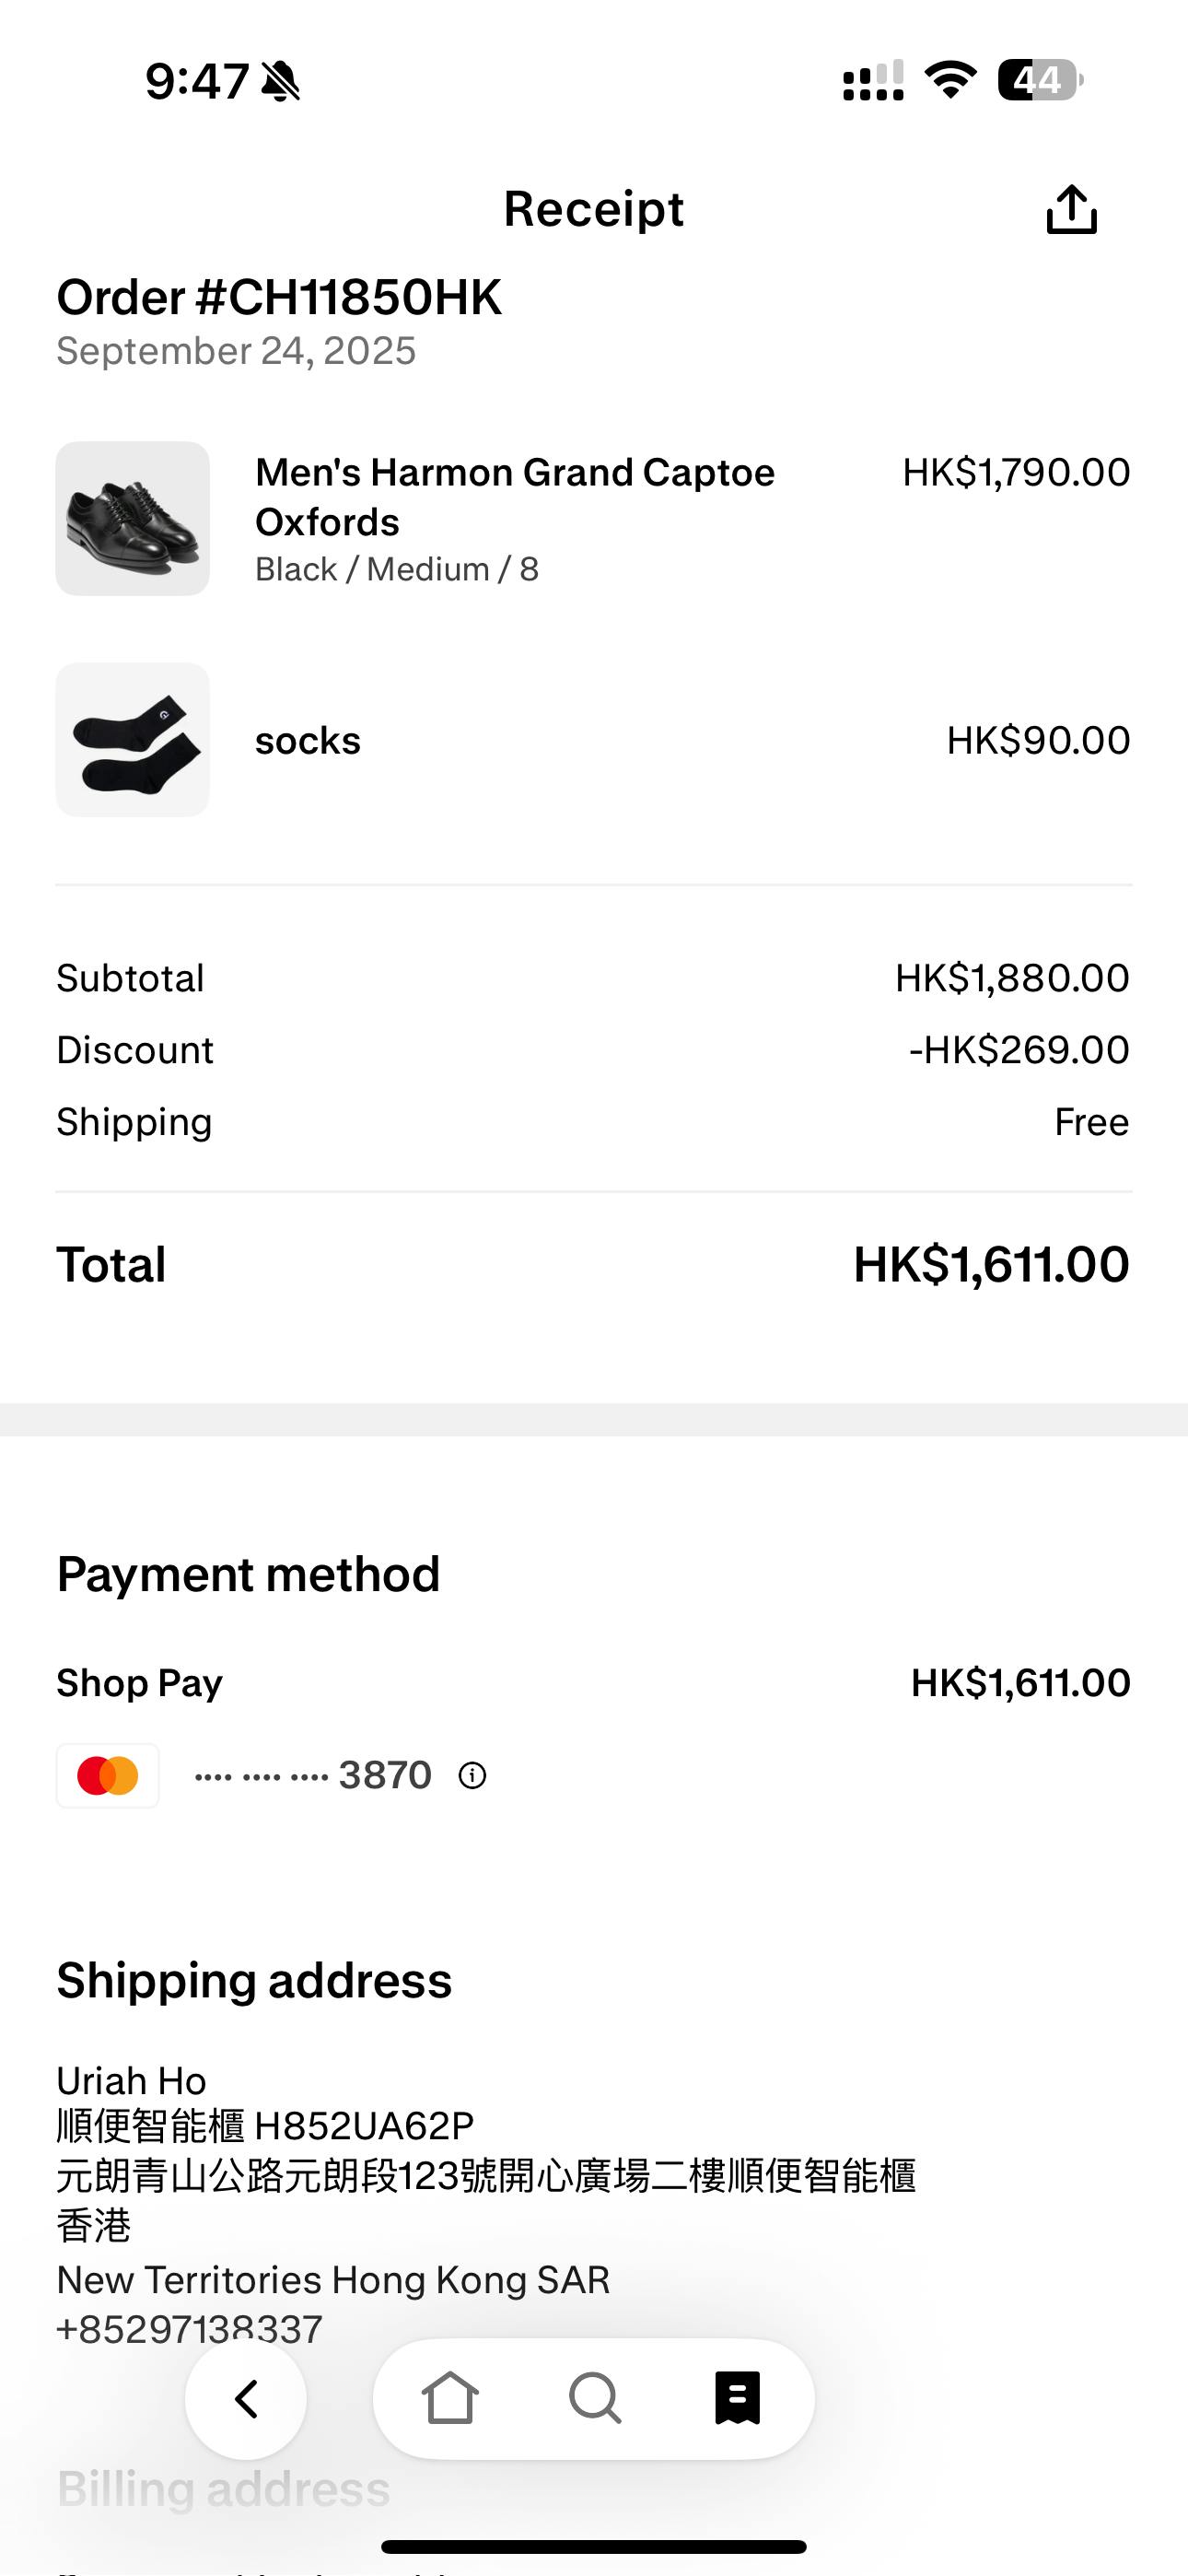Tap the Discount amount -HK$269.00
This screenshot has height=2576, width=1188.
(1018, 1050)
